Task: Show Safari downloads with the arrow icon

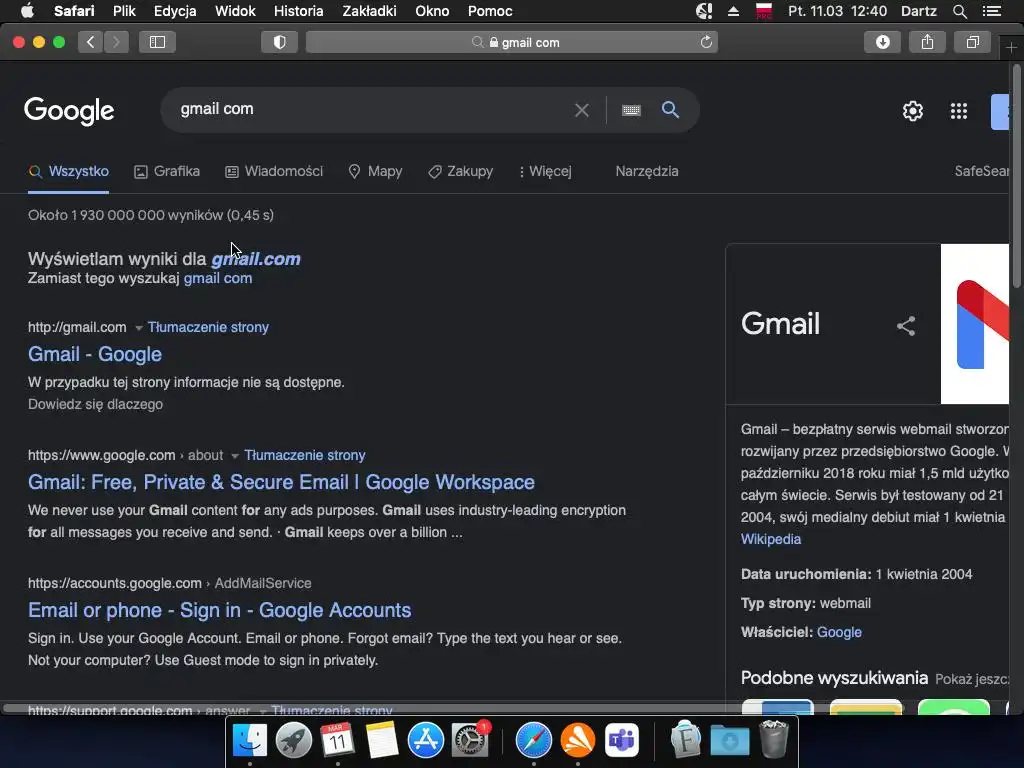Action: tap(882, 42)
